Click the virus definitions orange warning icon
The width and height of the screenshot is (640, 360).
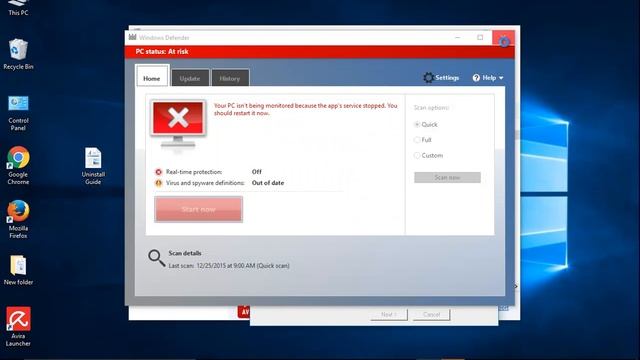(158, 183)
